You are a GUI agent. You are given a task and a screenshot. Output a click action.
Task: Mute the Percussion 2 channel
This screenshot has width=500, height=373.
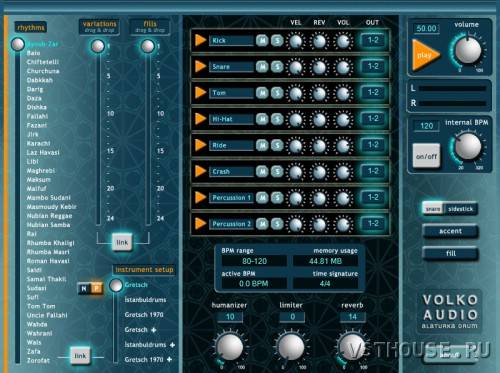tap(262, 224)
